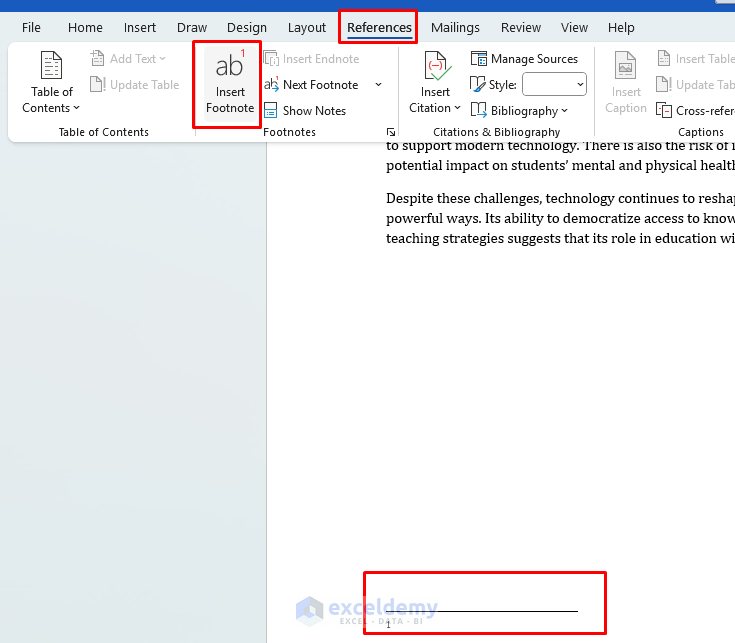Click the Insert Endnote label
Image resolution: width=735 pixels, height=643 pixels.
[x=321, y=59]
